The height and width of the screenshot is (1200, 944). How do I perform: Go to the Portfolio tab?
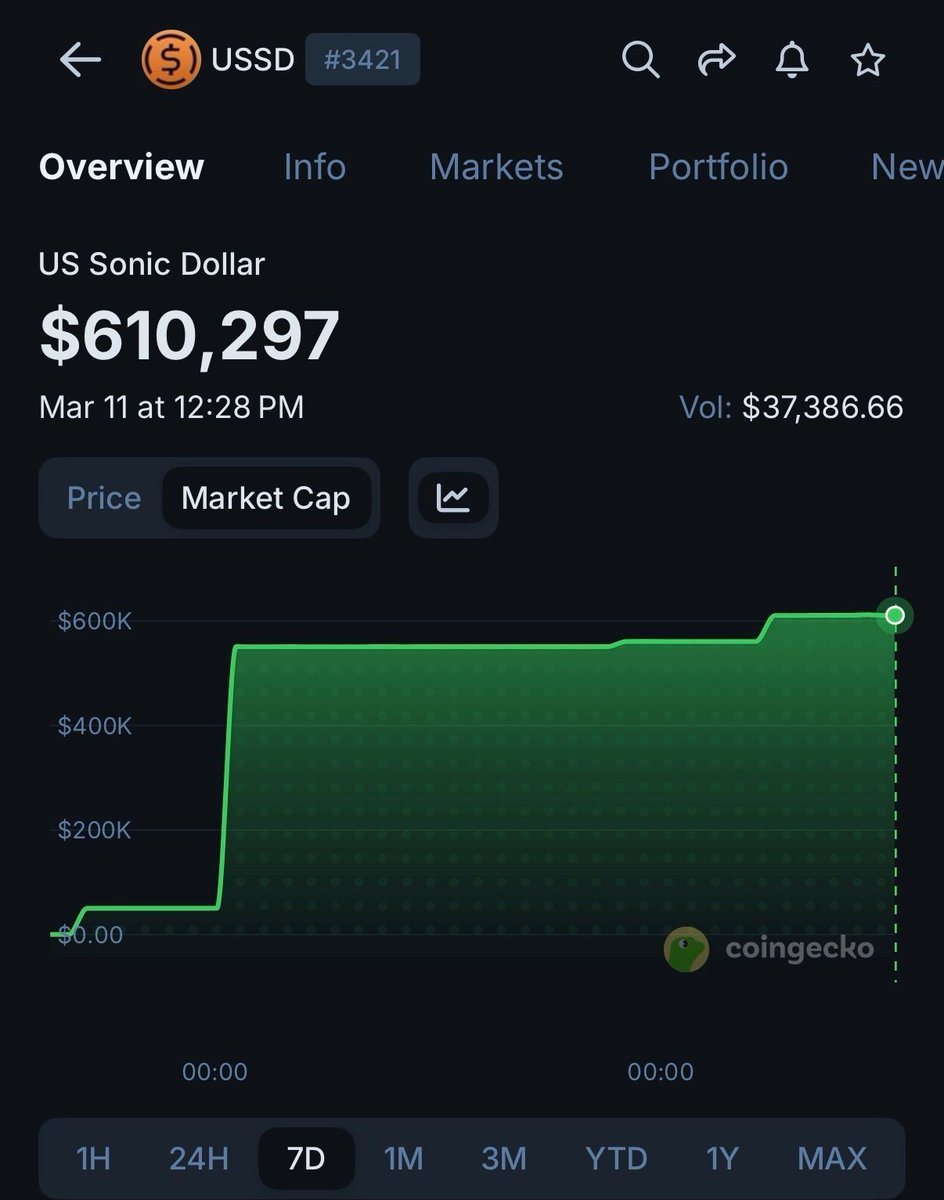coord(718,167)
